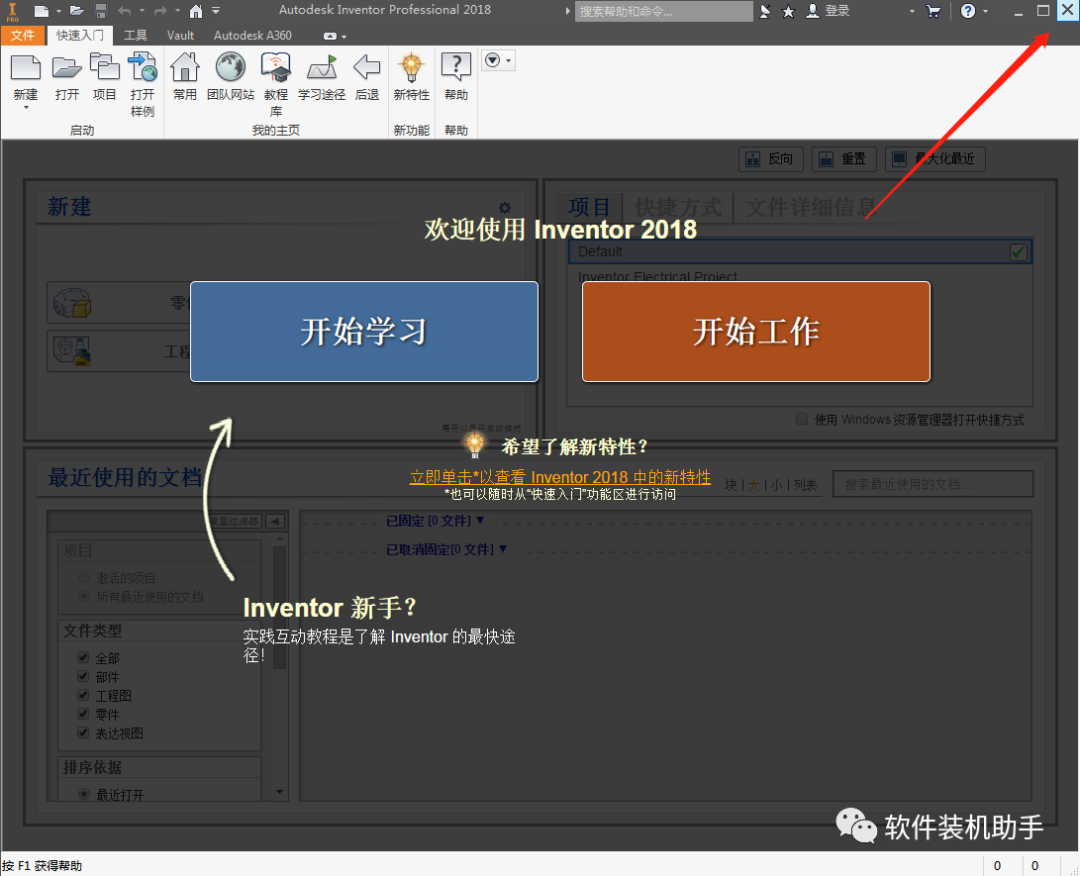Click the 打开样例 (Open Samples) icon
The width and height of the screenshot is (1080, 876).
click(x=143, y=67)
